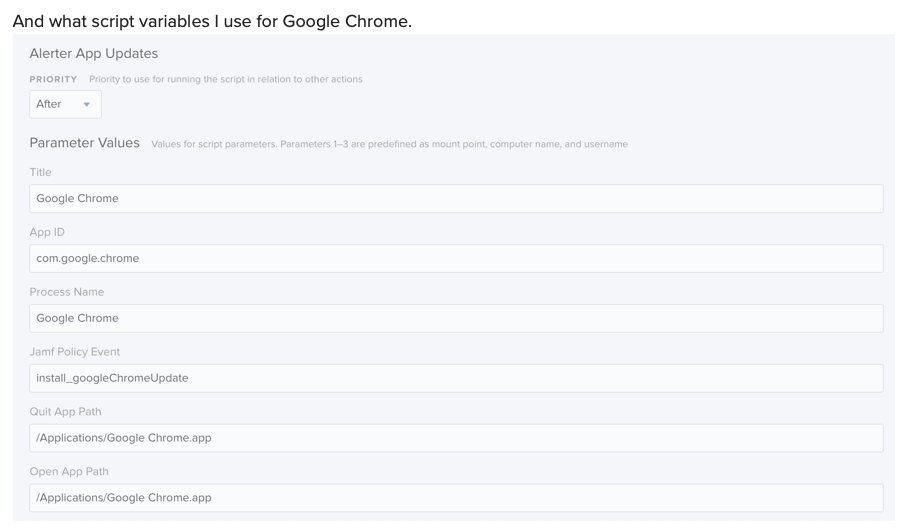908x532 pixels.
Task: Click the Process Name input field
Action: pyautogui.click(x=456, y=318)
